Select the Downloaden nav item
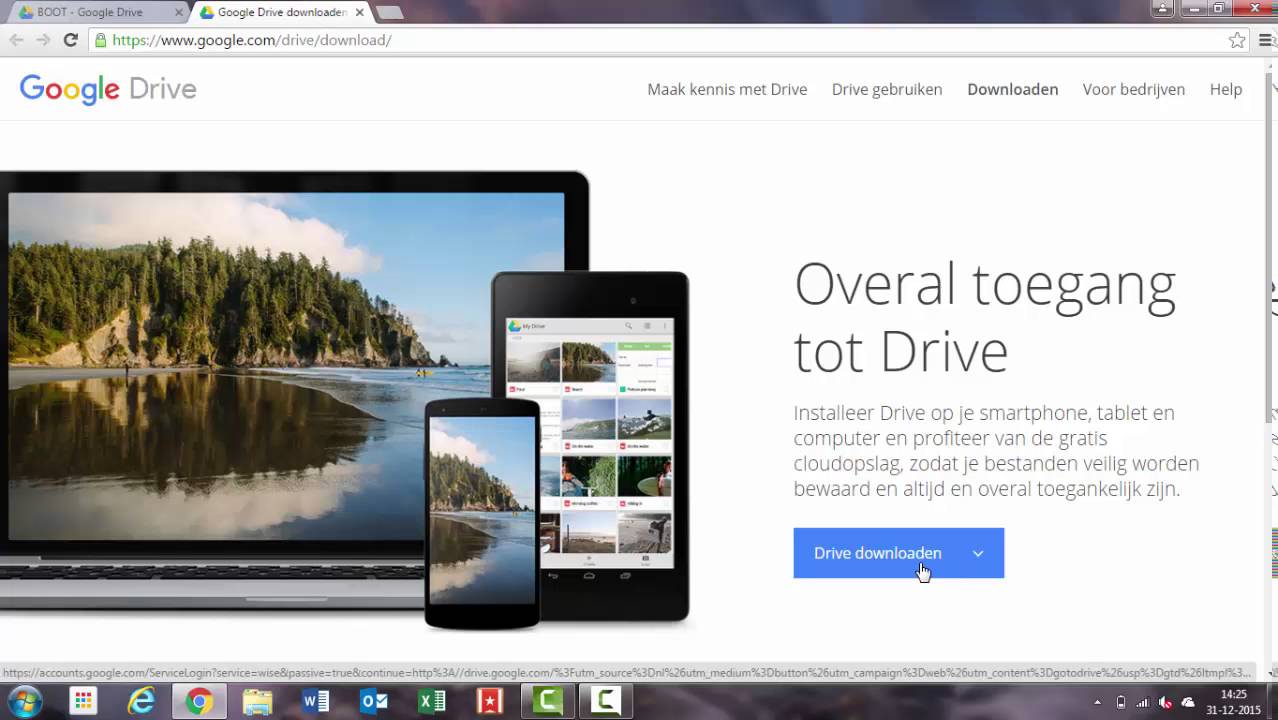Image resolution: width=1278 pixels, height=720 pixels. click(1012, 89)
